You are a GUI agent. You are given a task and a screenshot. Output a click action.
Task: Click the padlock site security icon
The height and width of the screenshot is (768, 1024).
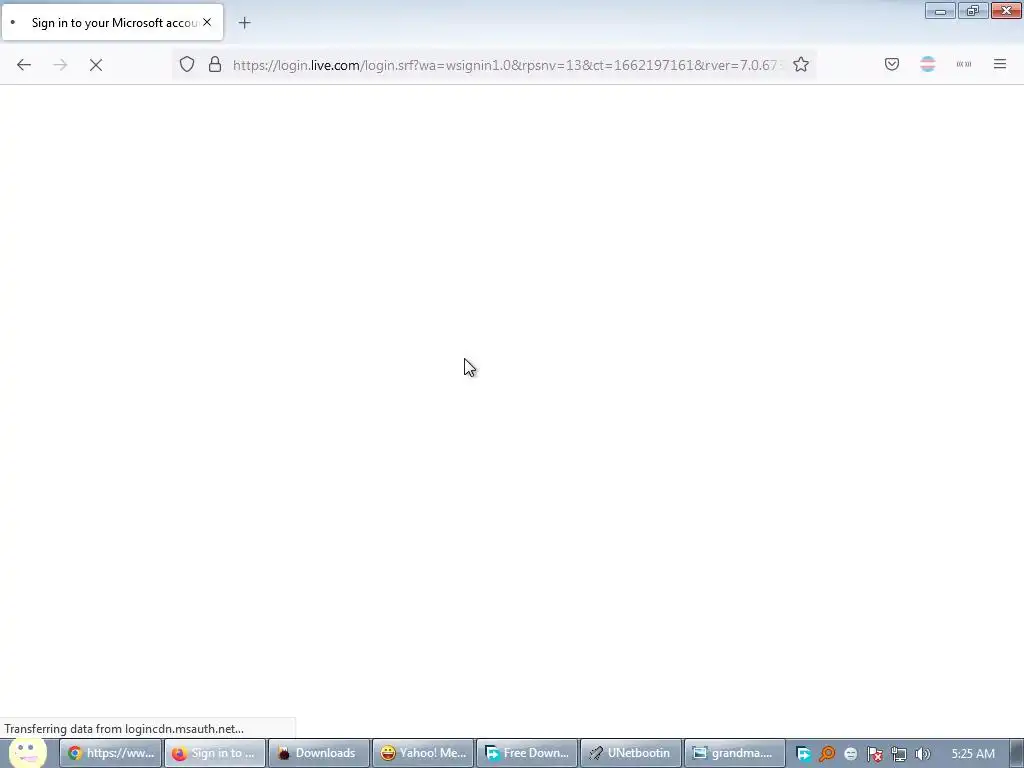[x=215, y=65]
